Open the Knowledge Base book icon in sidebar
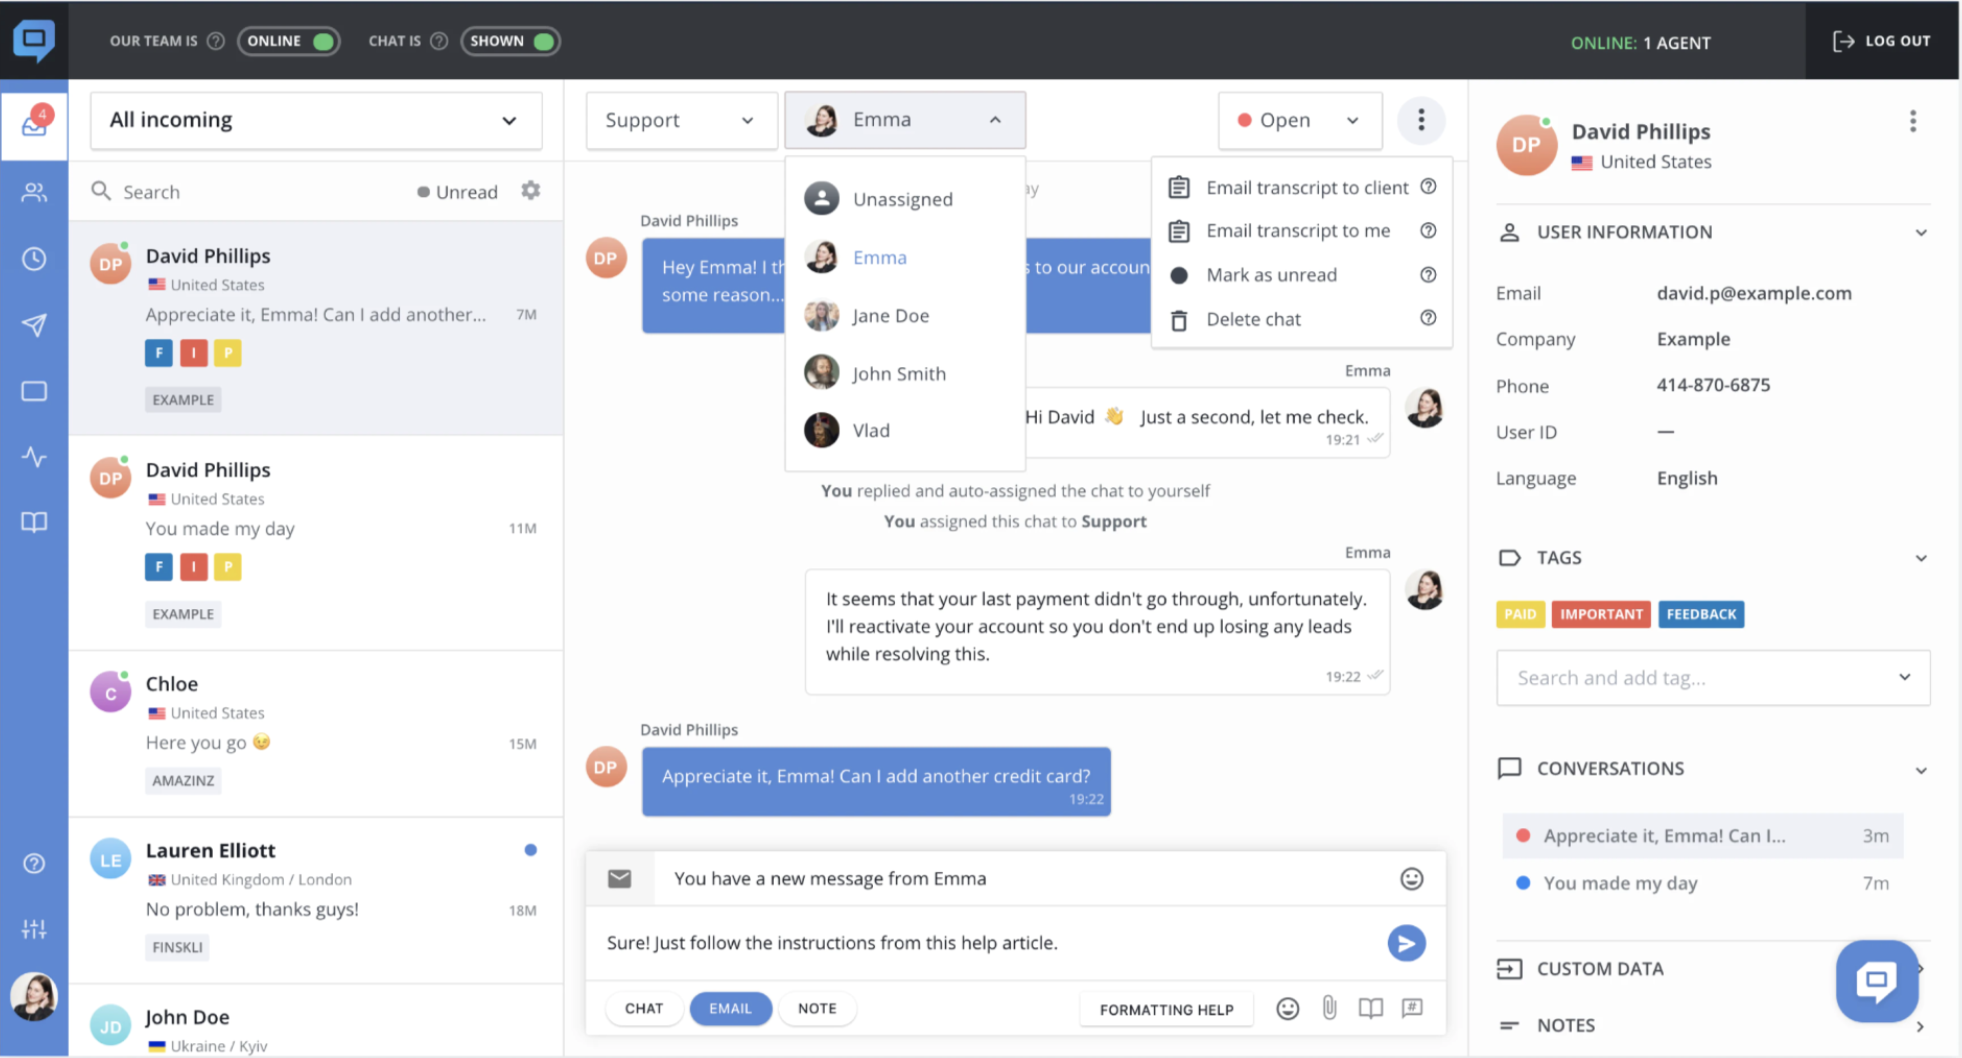The image size is (1962, 1058). [34, 522]
